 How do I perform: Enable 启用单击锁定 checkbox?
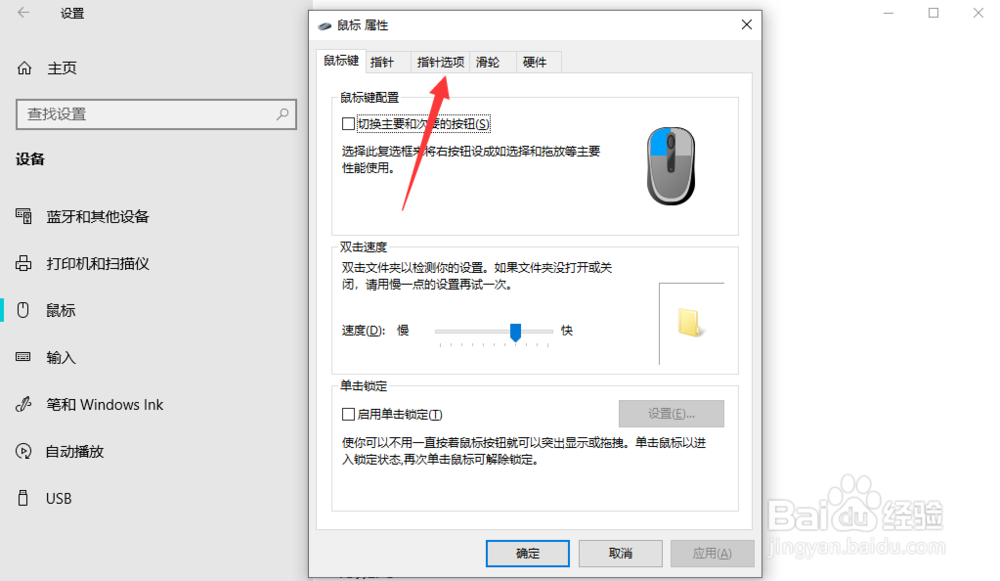[x=348, y=415]
